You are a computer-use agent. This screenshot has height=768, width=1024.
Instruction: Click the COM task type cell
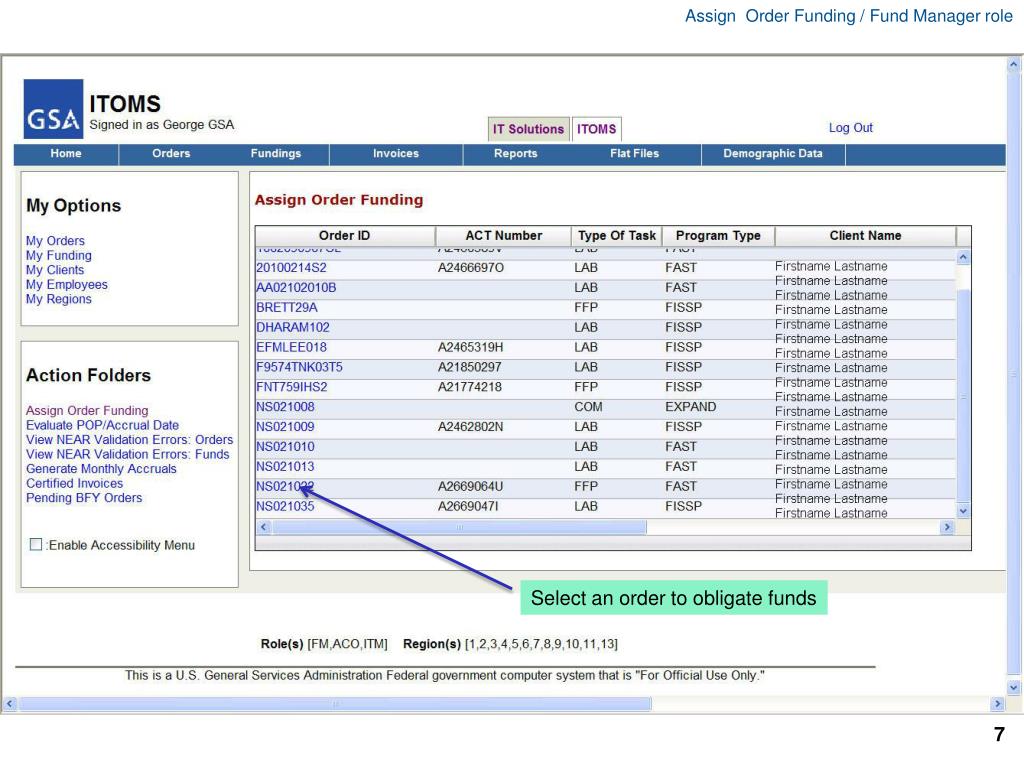coord(588,407)
